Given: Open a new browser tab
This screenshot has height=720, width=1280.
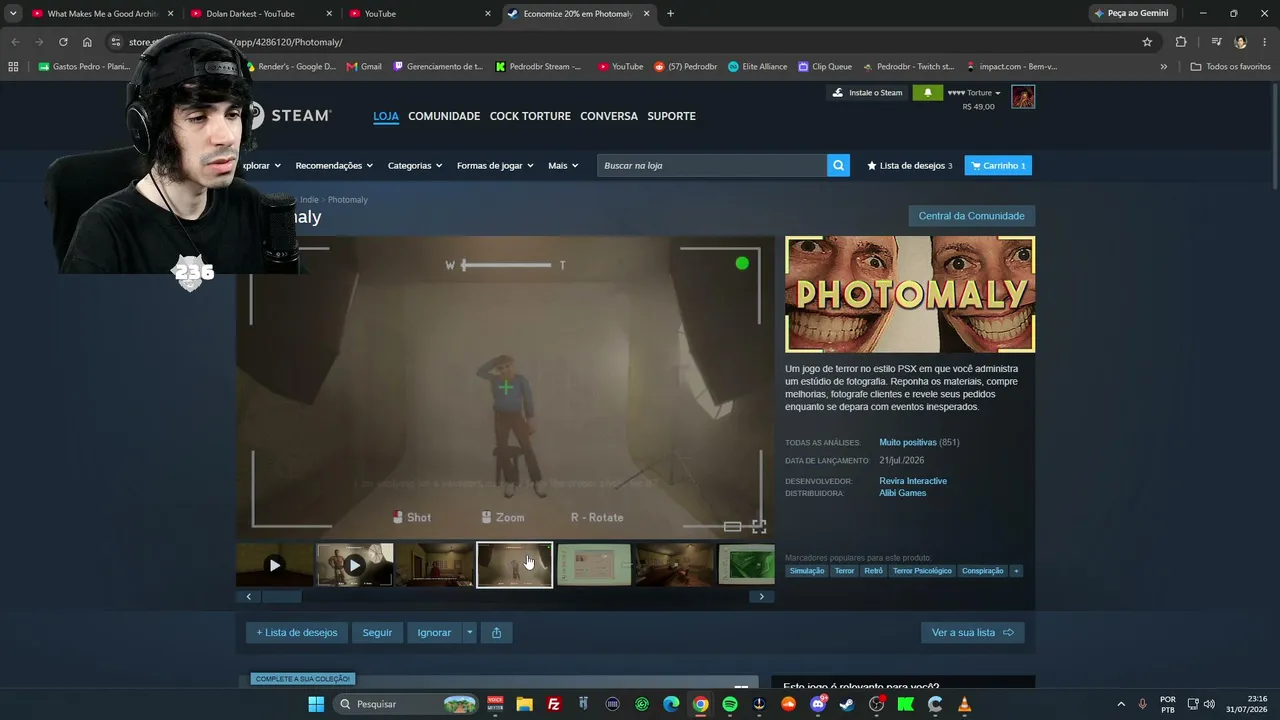Looking at the screenshot, I should pyautogui.click(x=670, y=14).
